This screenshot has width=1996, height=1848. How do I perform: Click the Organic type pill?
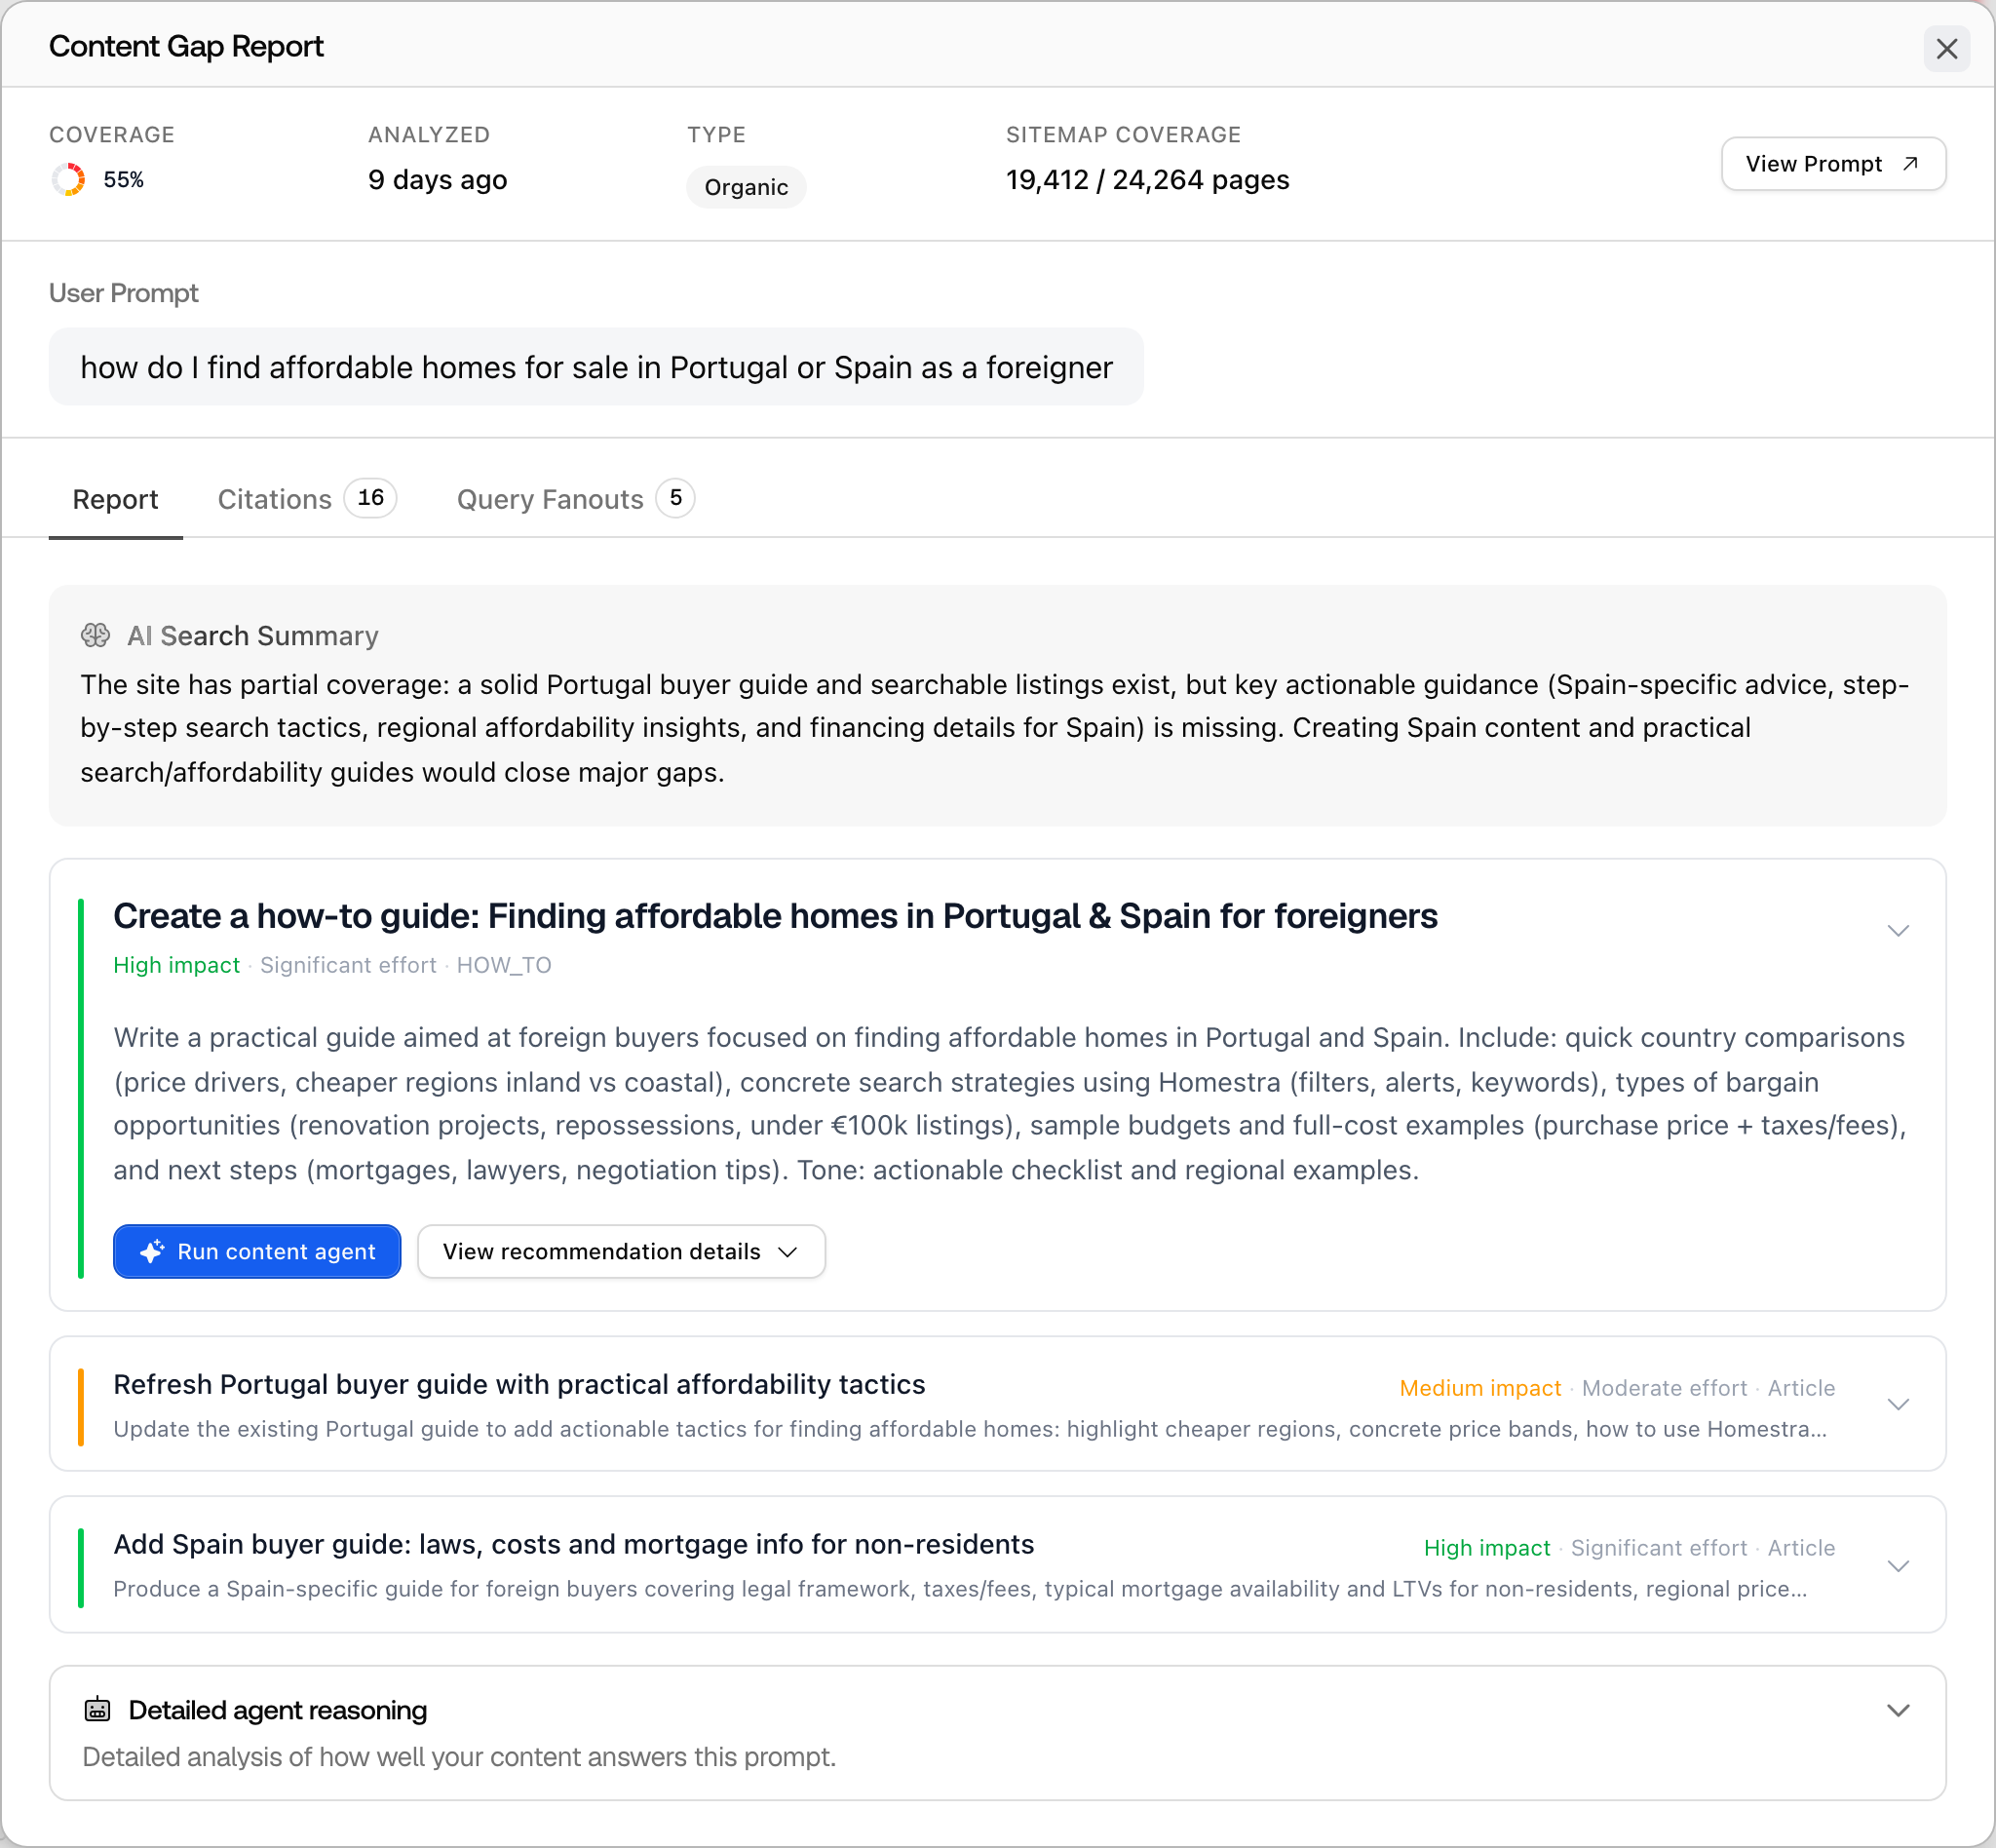[746, 187]
